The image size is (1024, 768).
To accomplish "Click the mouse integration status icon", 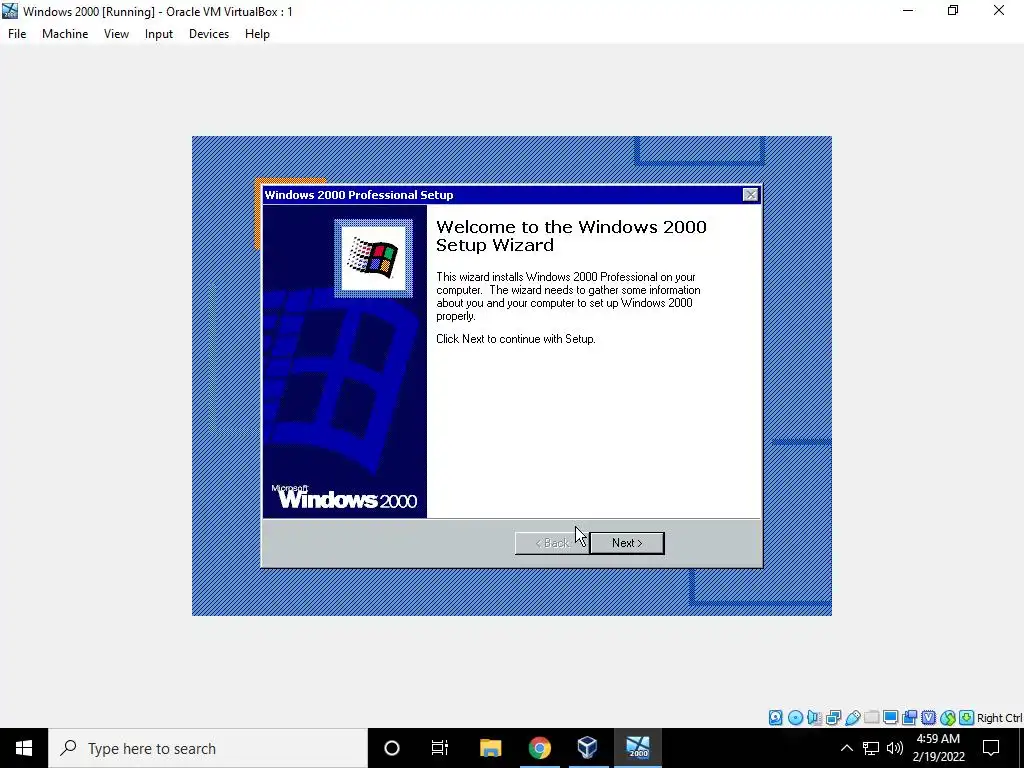I will [948, 718].
